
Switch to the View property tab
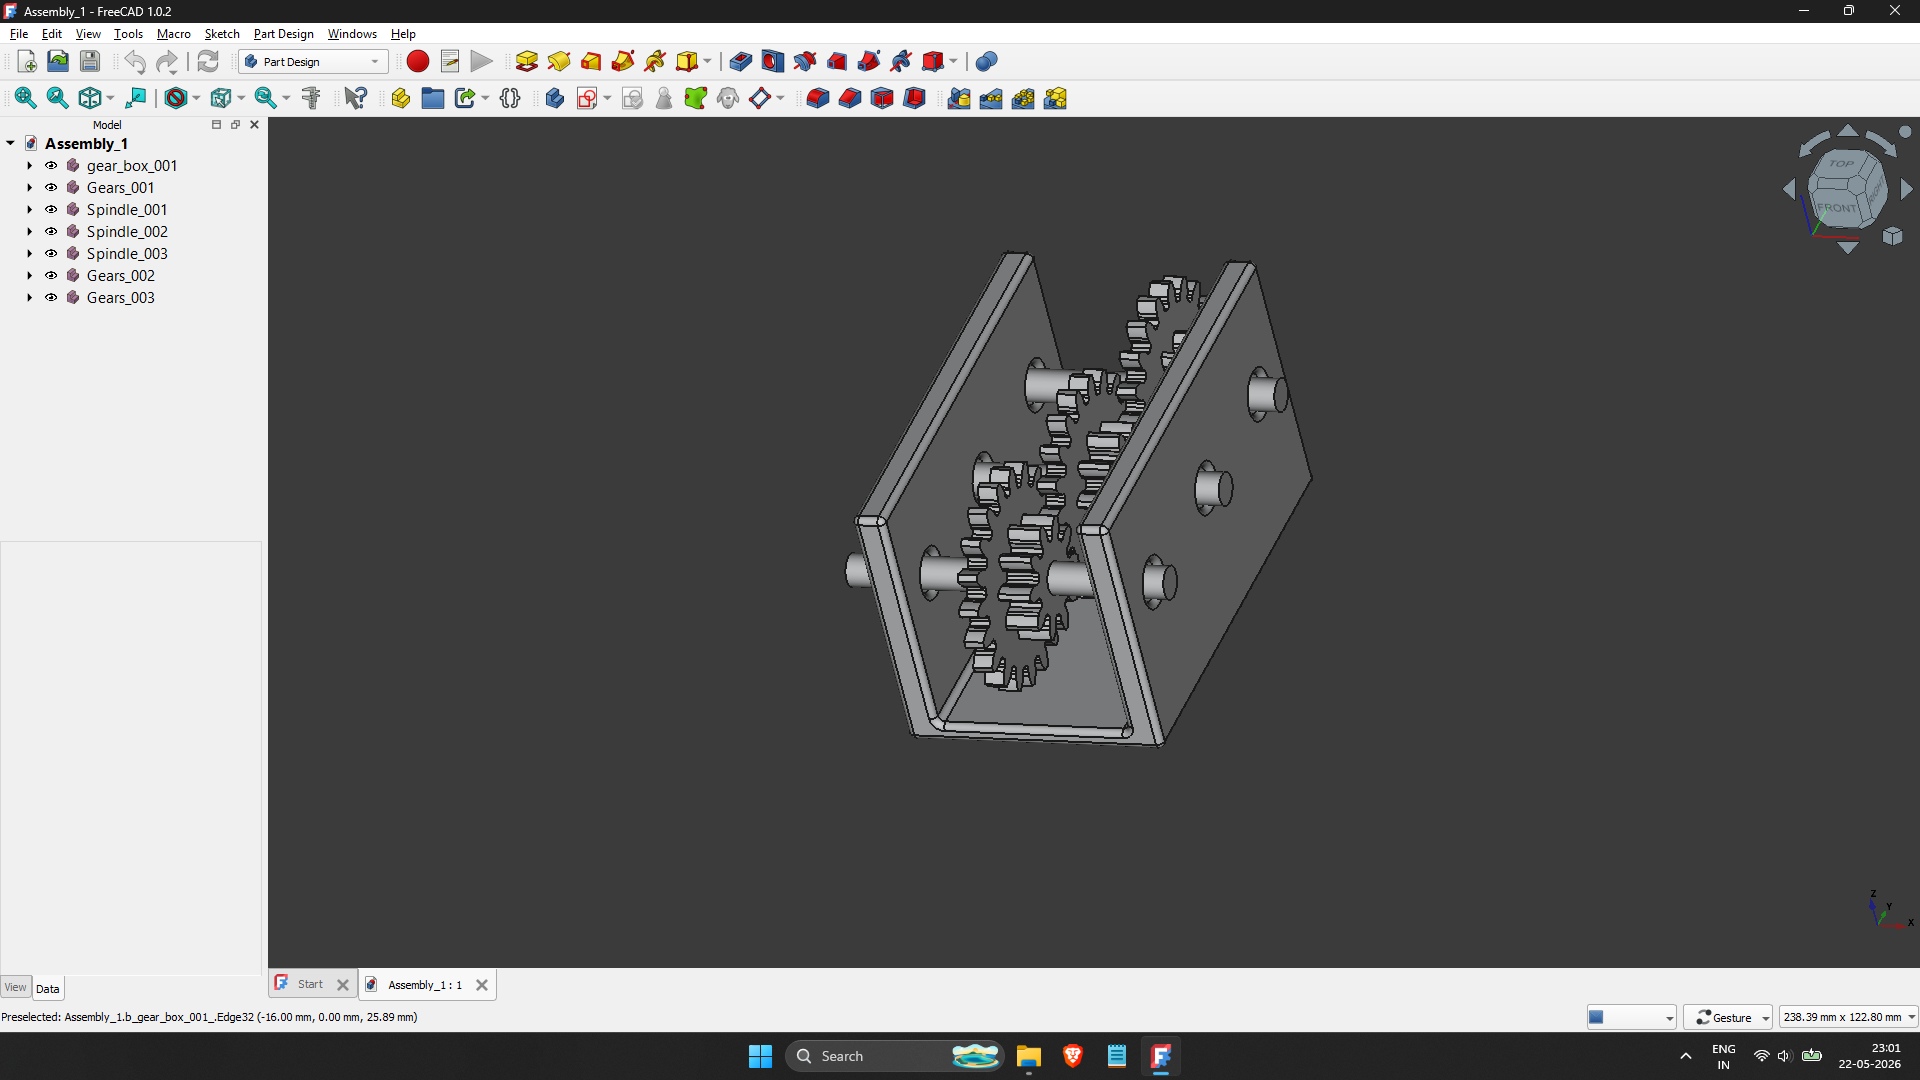pos(16,987)
